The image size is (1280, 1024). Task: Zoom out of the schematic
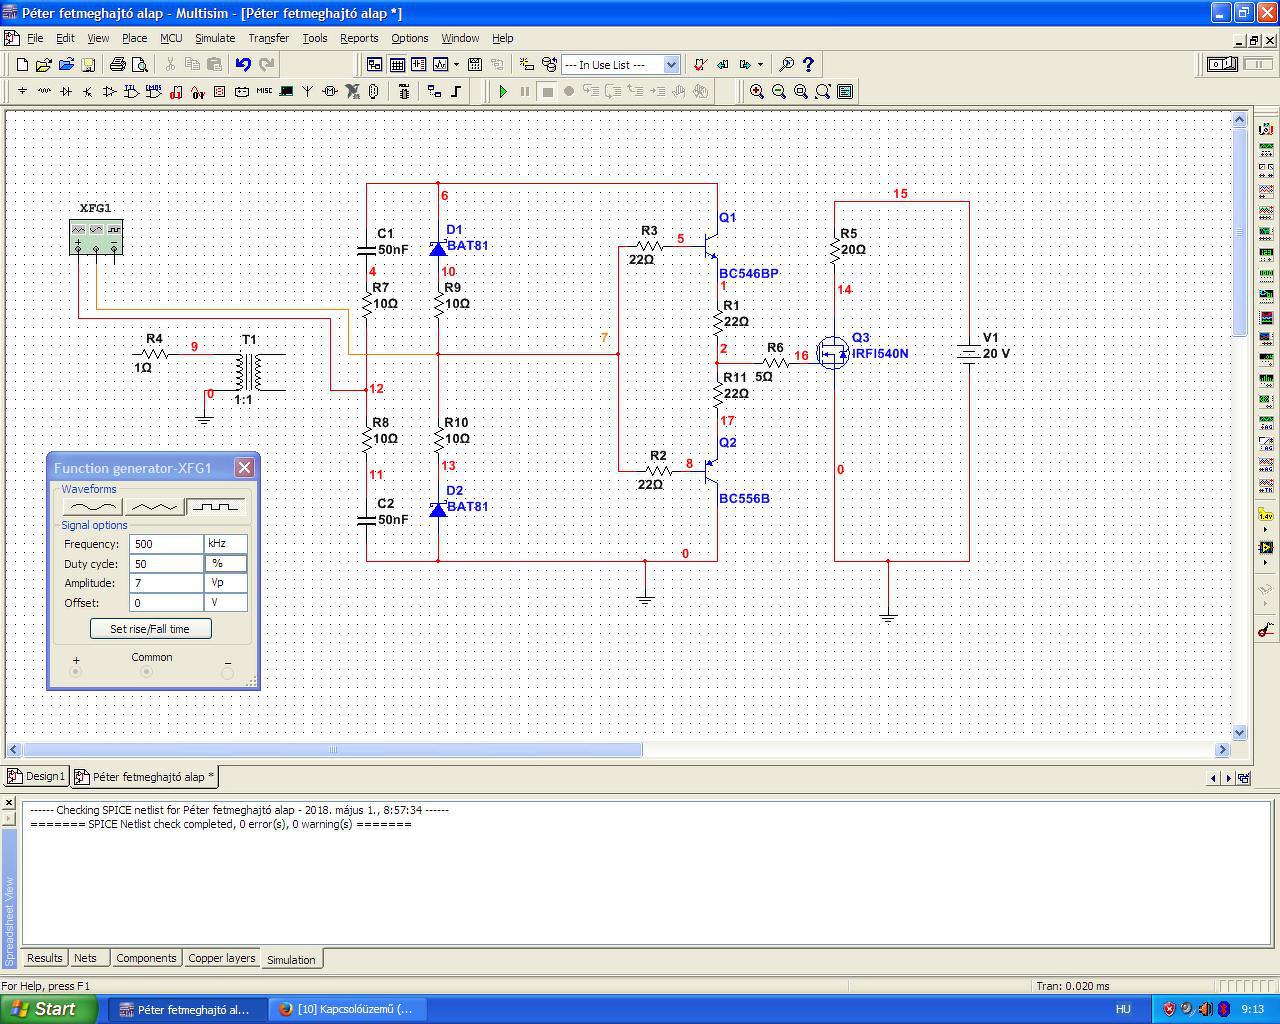point(779,91)
